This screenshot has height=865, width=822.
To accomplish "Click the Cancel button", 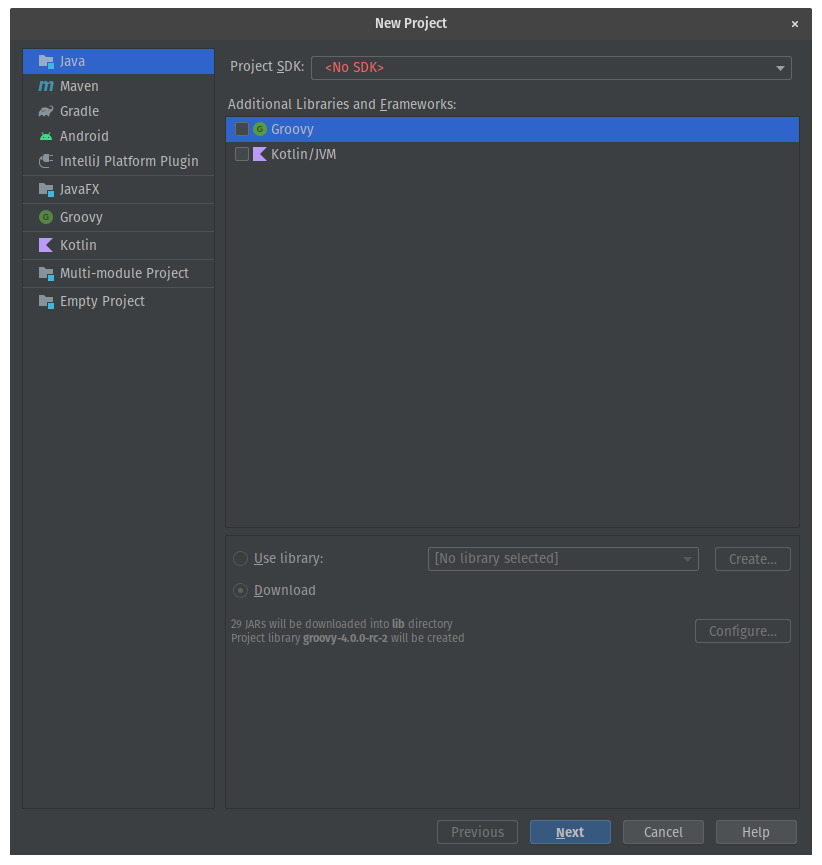I will [663, 832].
